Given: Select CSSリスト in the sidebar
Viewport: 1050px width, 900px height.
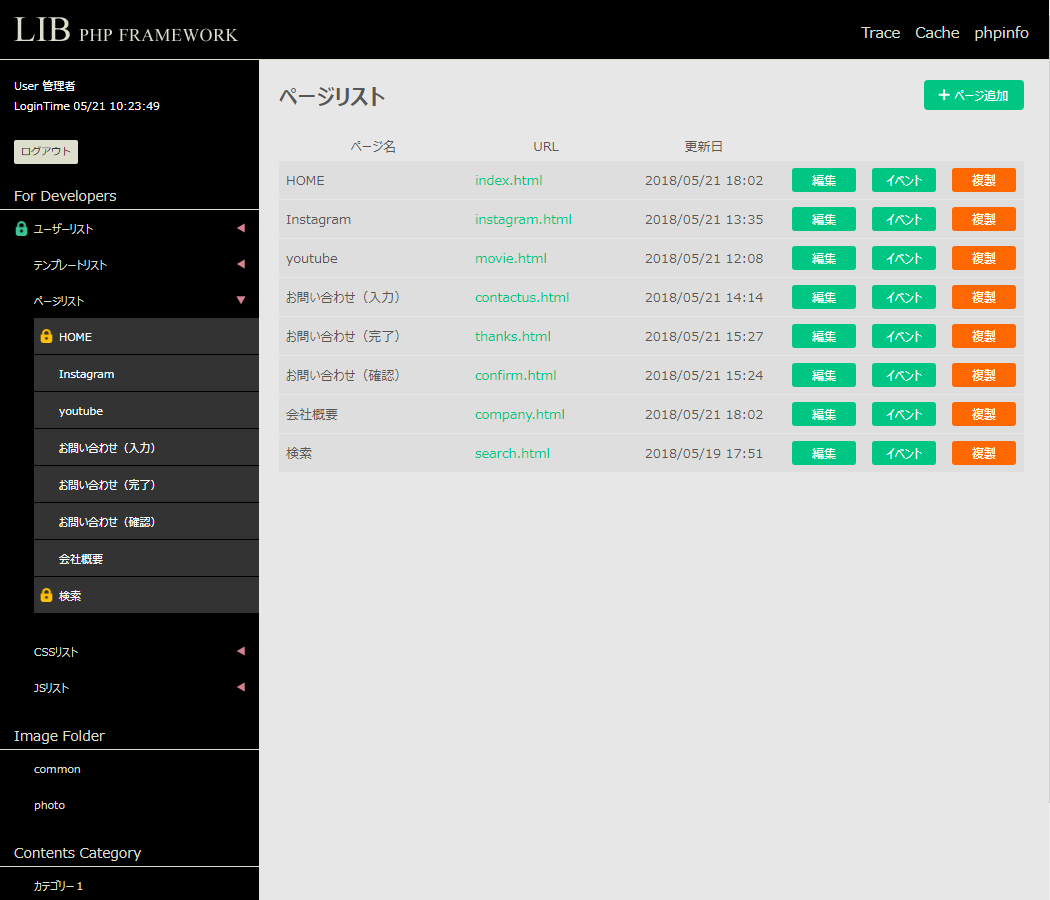Looking at the screenshot, I should tap(56, 652).
